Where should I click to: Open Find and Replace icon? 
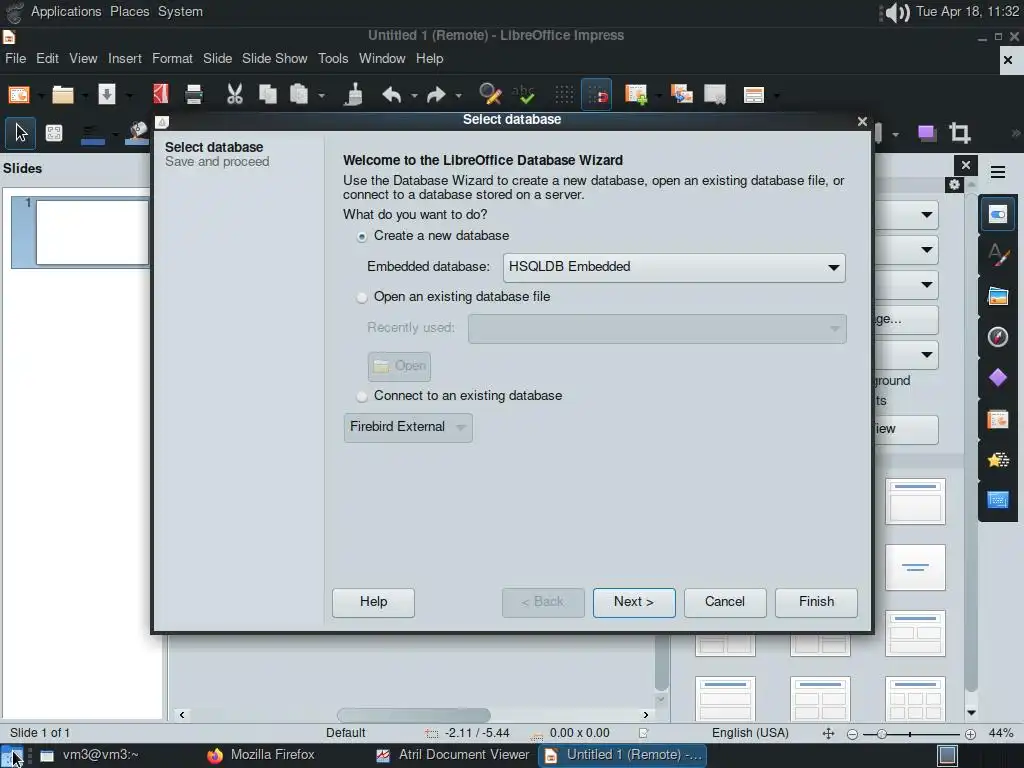[490, 95]
